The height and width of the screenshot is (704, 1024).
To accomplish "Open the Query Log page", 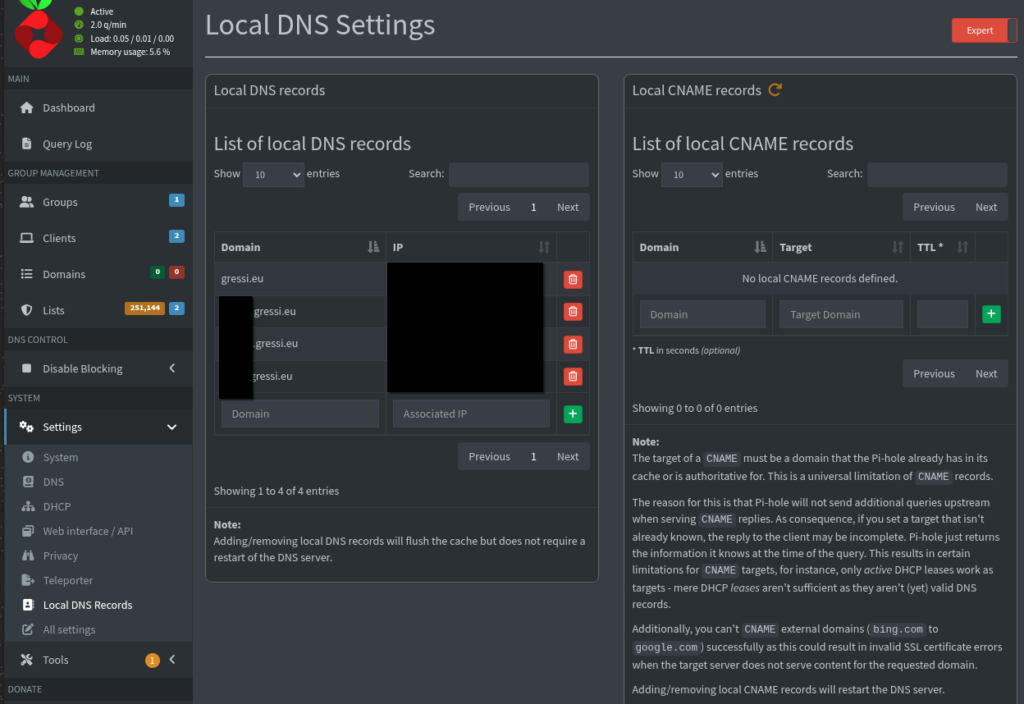I will click(x=67, y=144).
